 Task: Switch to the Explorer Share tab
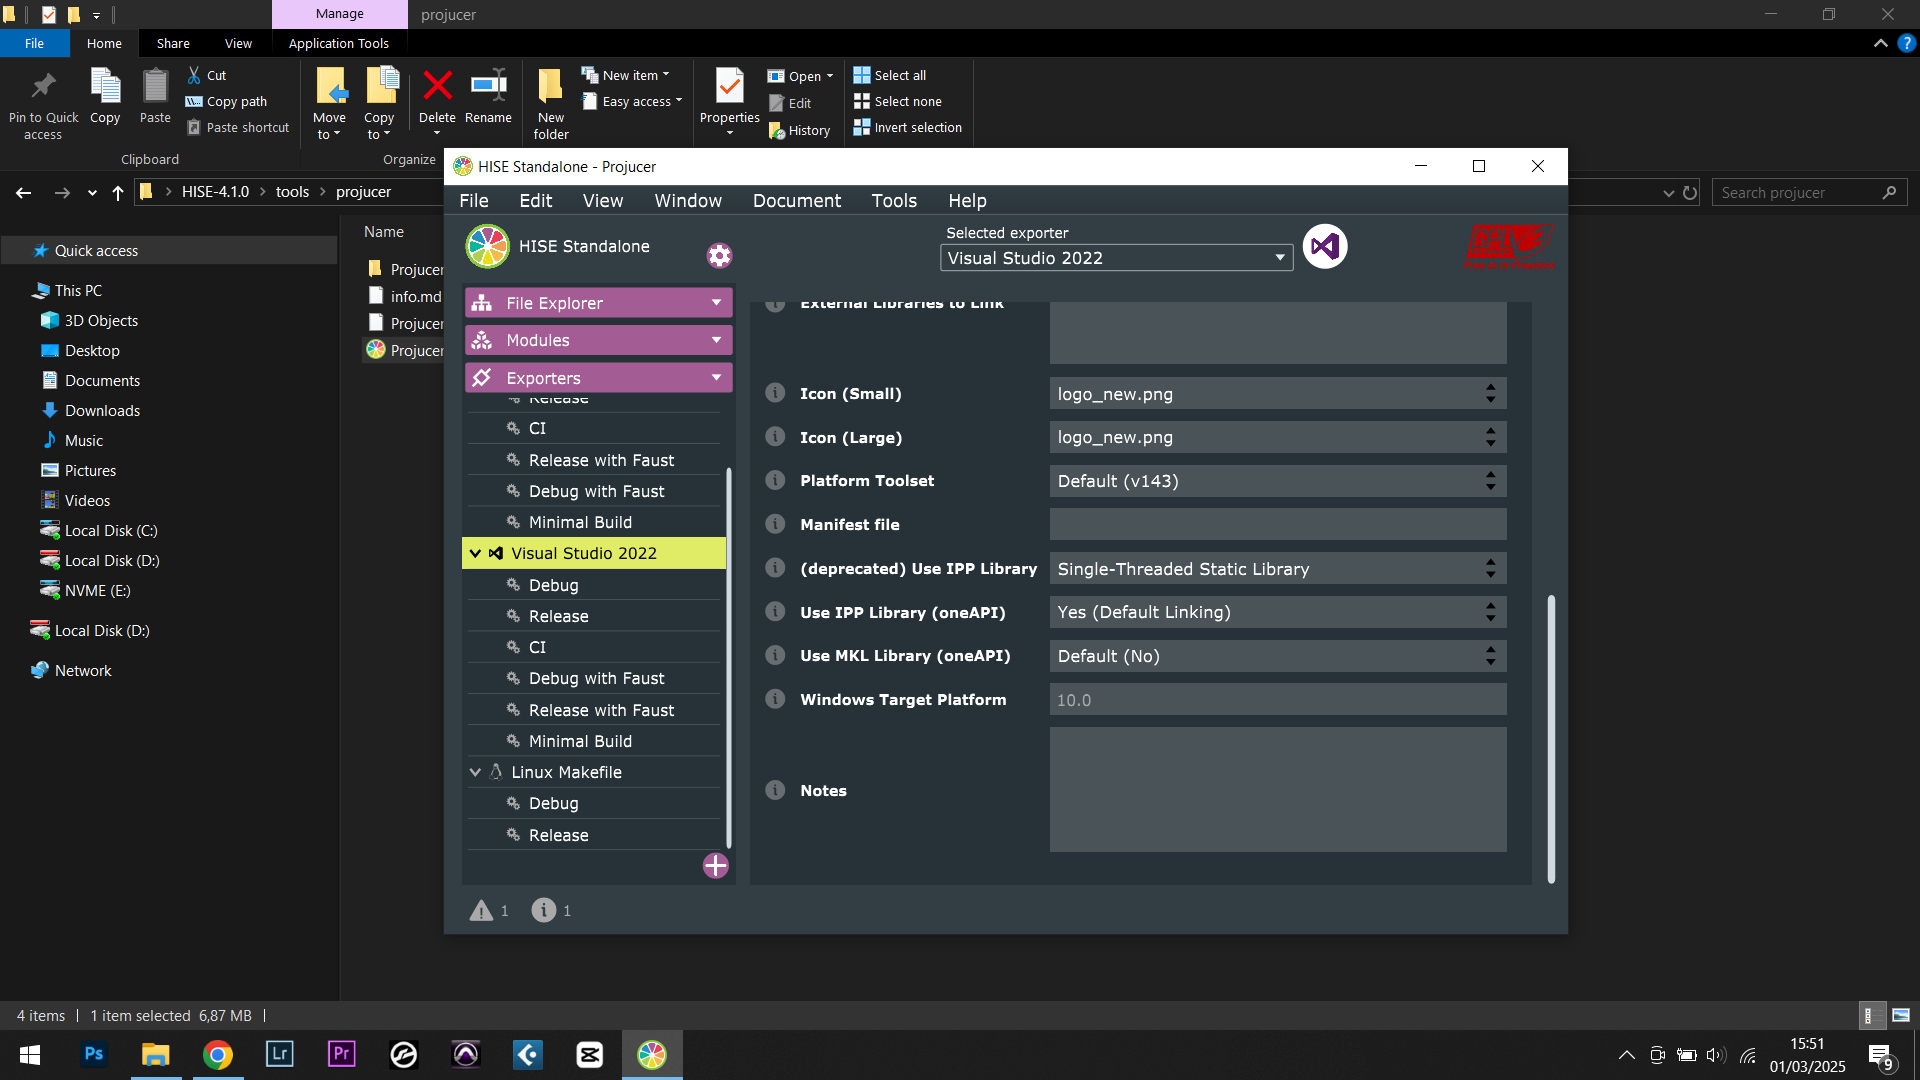[x=173, y=43]
